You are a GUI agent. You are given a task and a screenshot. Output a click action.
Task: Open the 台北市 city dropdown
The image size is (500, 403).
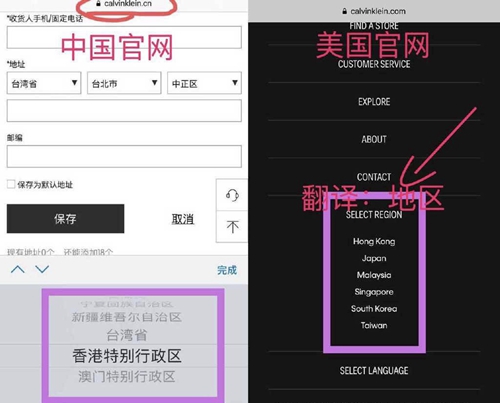coord(124,83)
